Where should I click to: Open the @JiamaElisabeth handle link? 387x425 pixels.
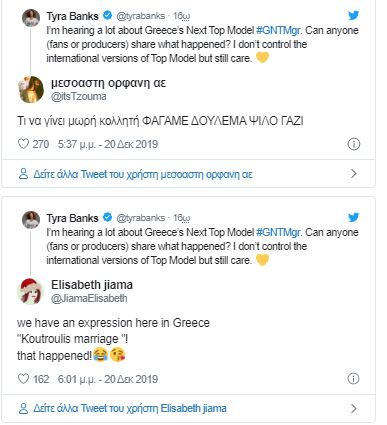click(89, 298)
